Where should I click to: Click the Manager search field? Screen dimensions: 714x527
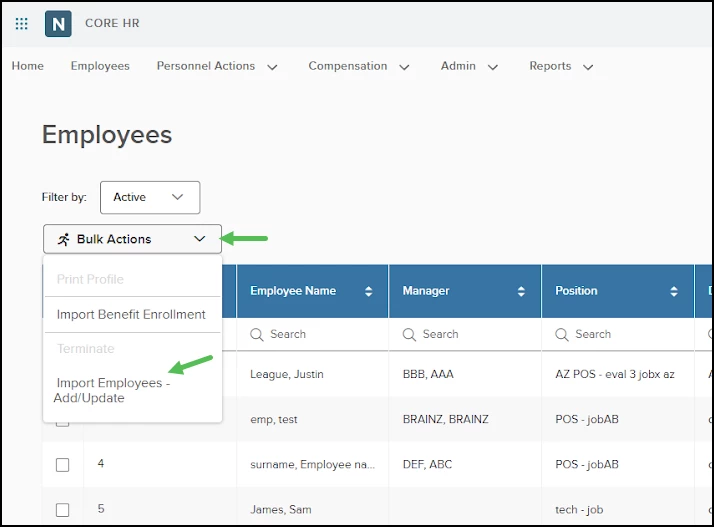pyautogui.click(x=465, y=334)
